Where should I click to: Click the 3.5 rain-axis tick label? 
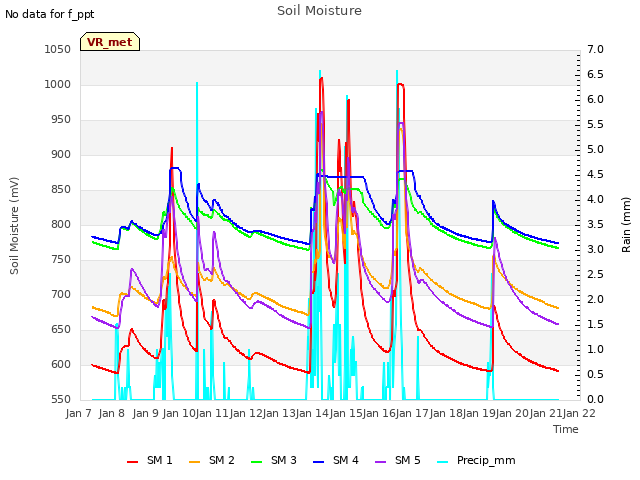coord(596,224)
